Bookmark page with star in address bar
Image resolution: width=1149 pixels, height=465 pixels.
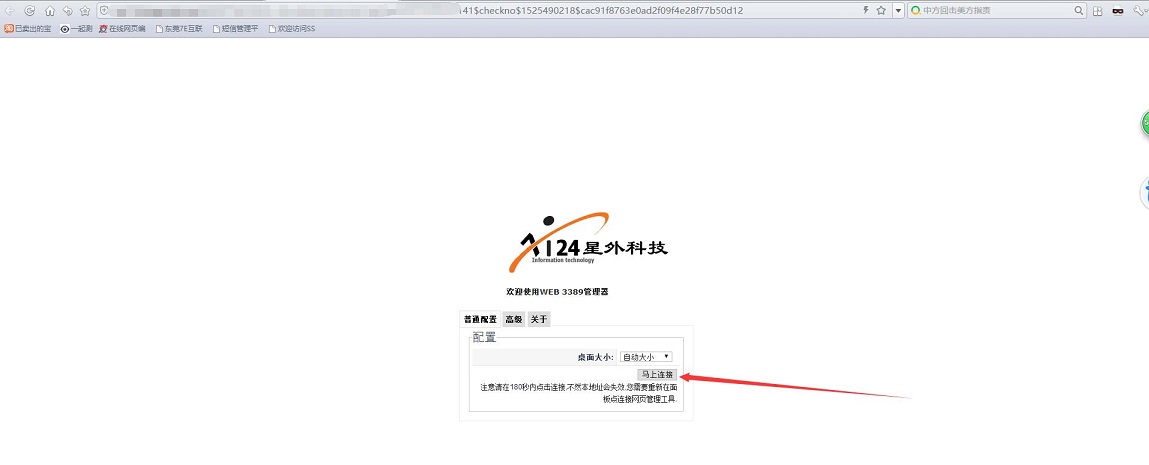(881, 10)
